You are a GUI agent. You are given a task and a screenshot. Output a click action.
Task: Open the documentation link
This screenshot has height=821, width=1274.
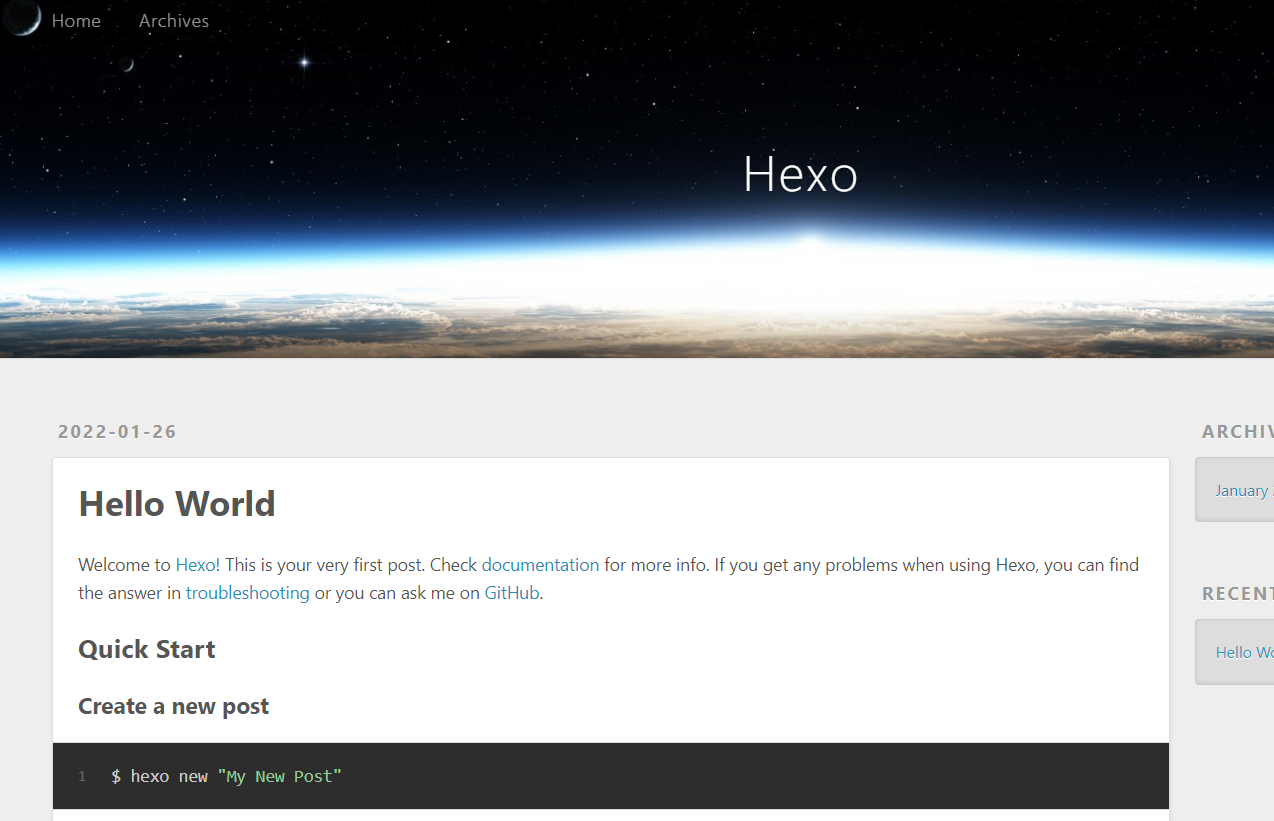[540, 565]
